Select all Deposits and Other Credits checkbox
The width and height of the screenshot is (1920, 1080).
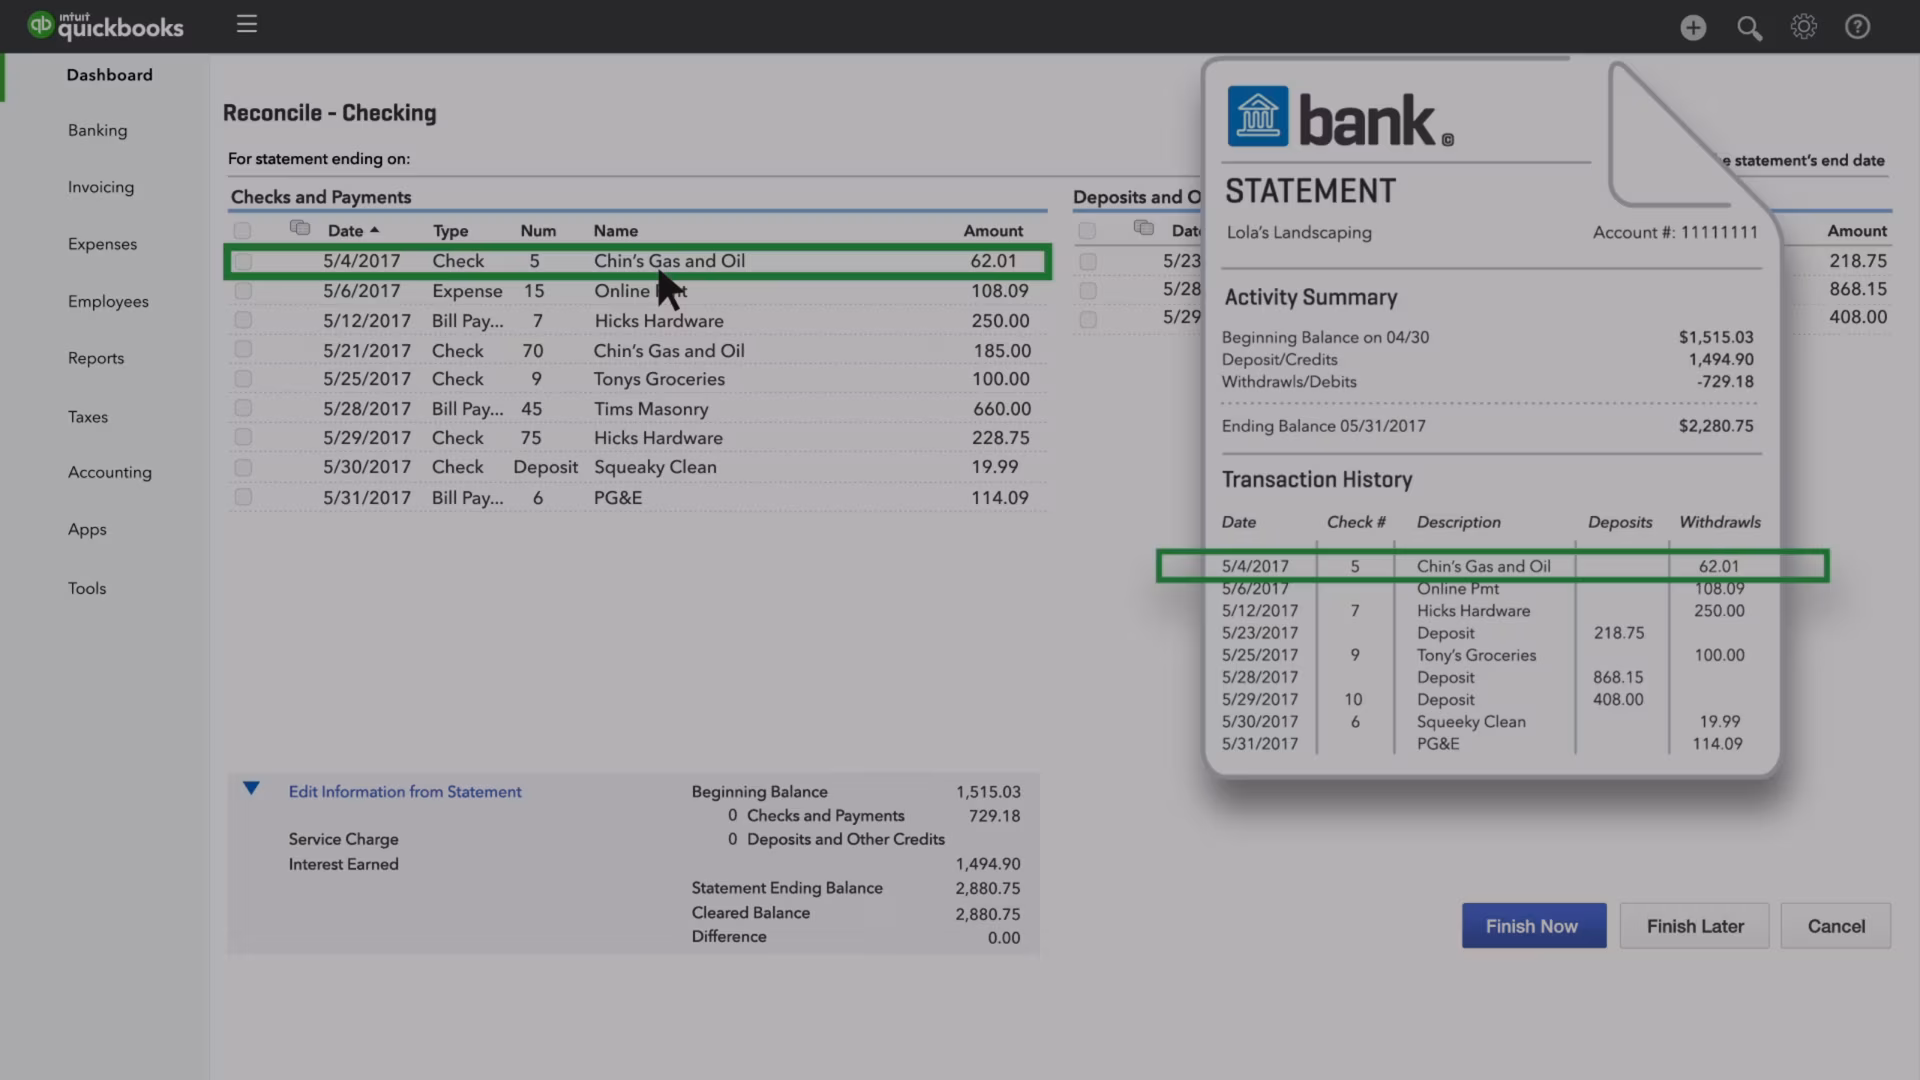click(1087, 231)
